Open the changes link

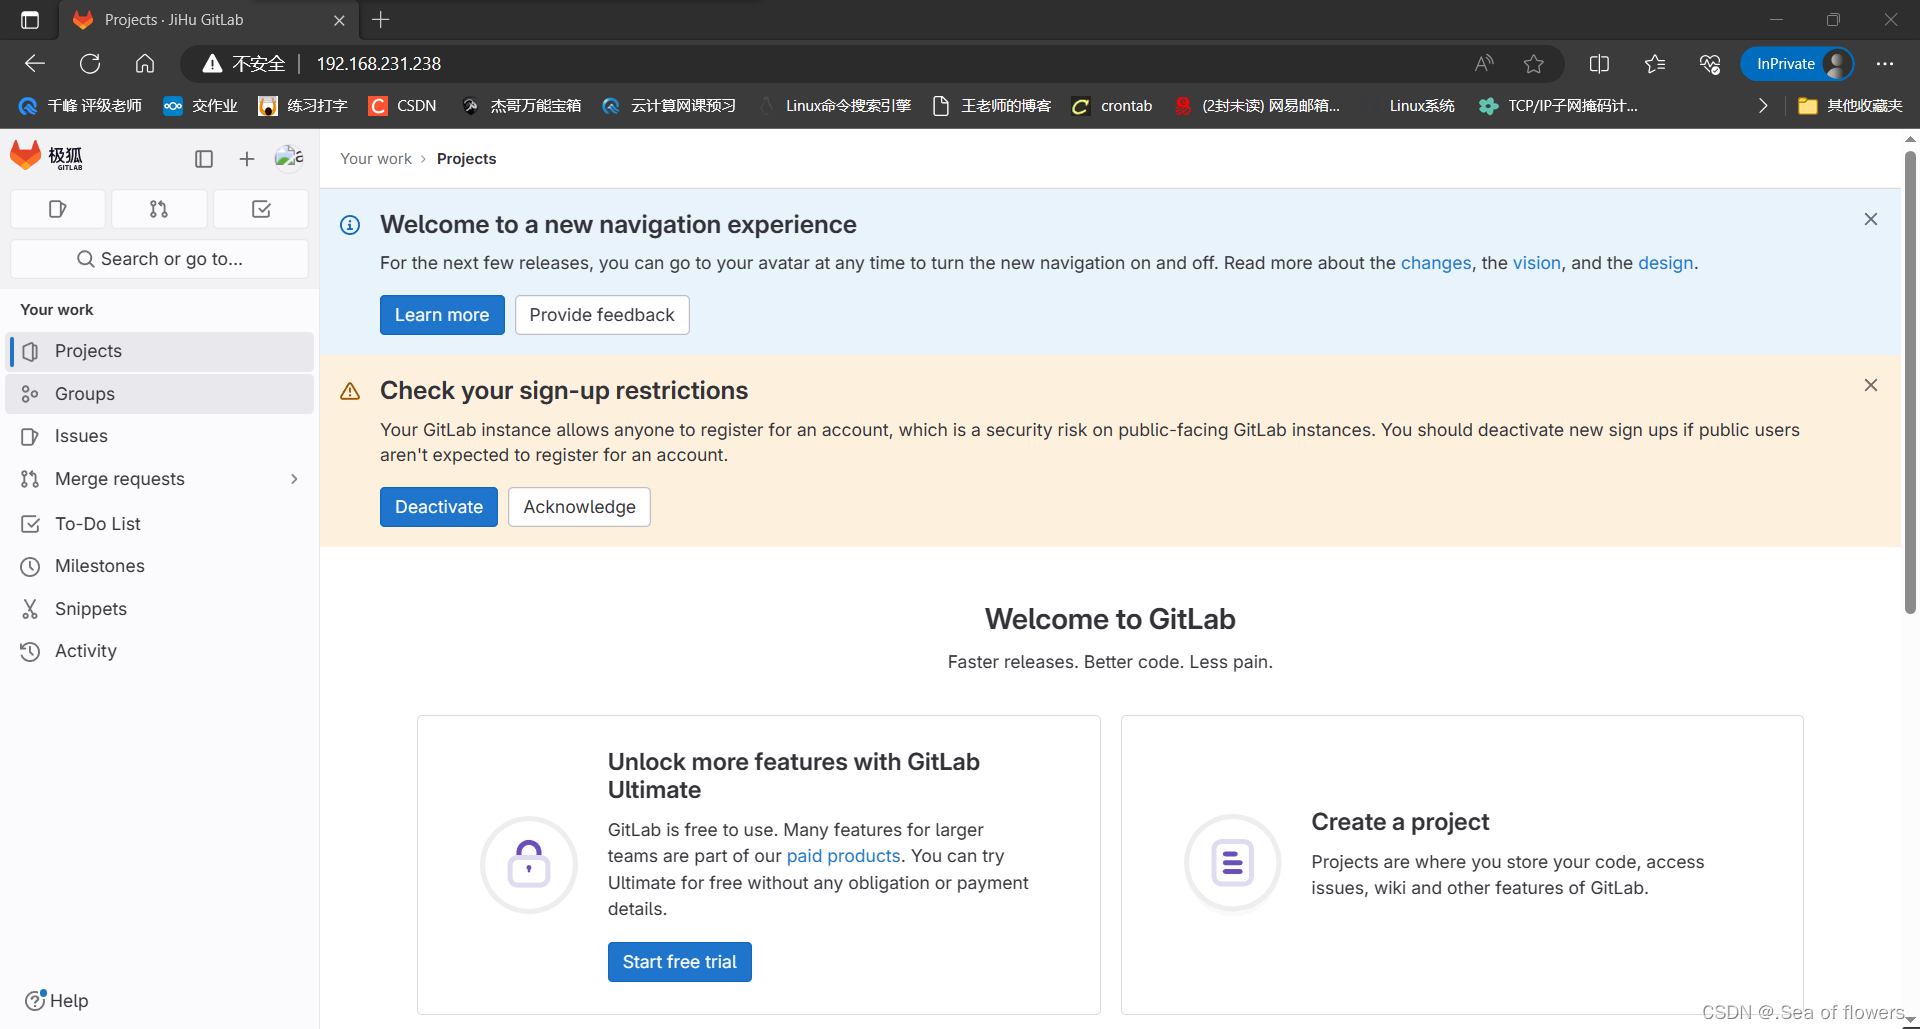pos(1436,263)
